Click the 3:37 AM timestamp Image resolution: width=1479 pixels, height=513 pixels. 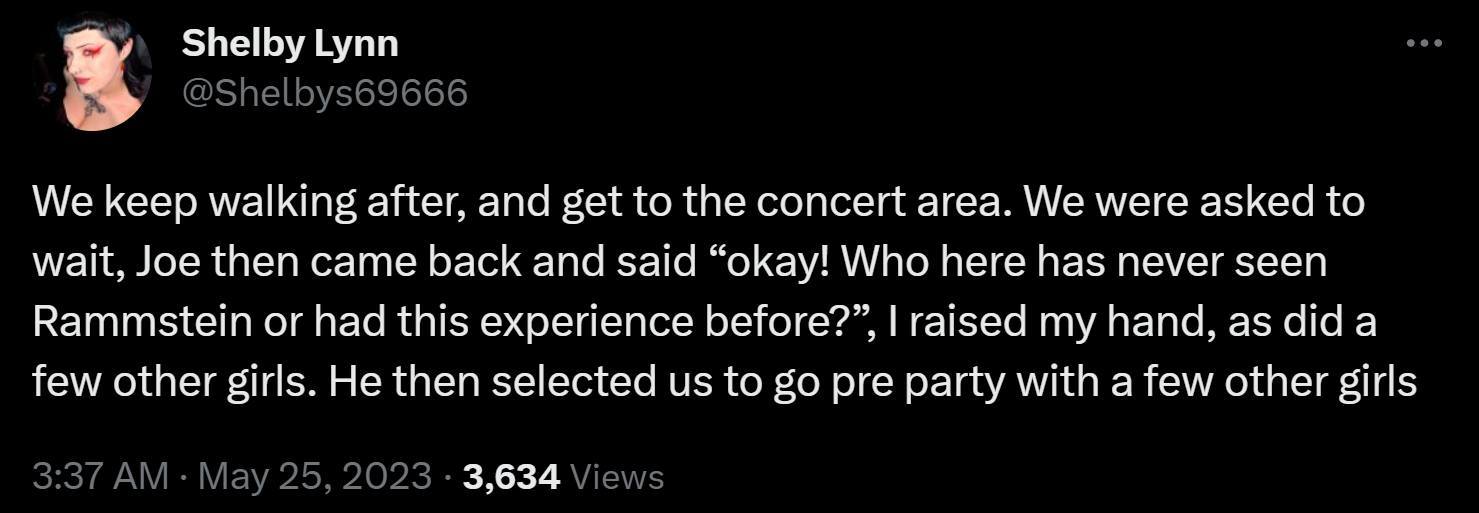[100, 476]
